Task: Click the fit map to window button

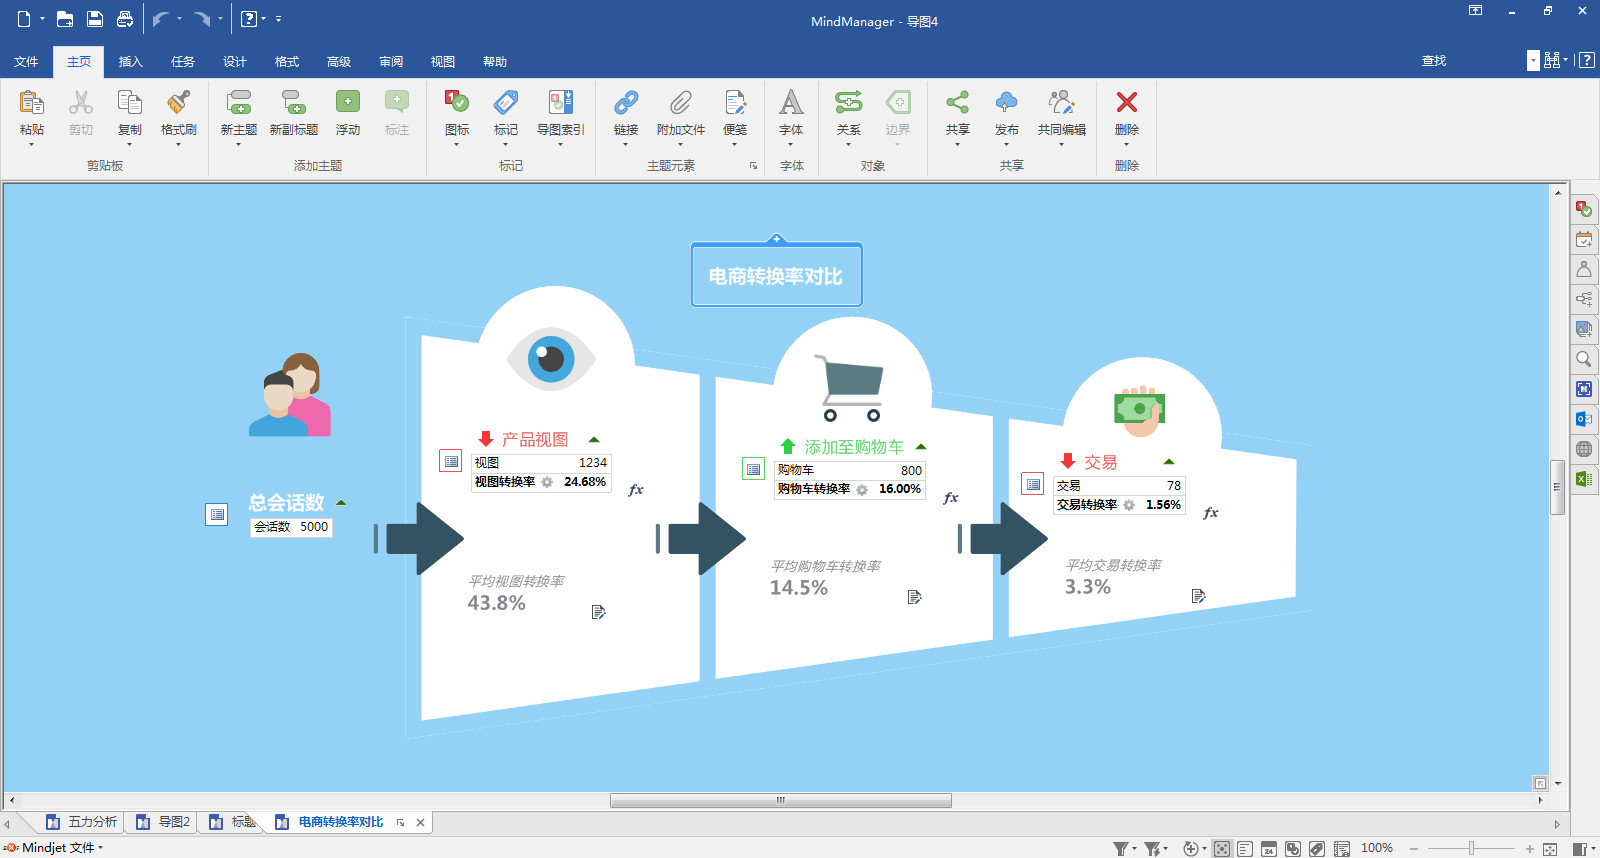Action: pos(1550,849)
